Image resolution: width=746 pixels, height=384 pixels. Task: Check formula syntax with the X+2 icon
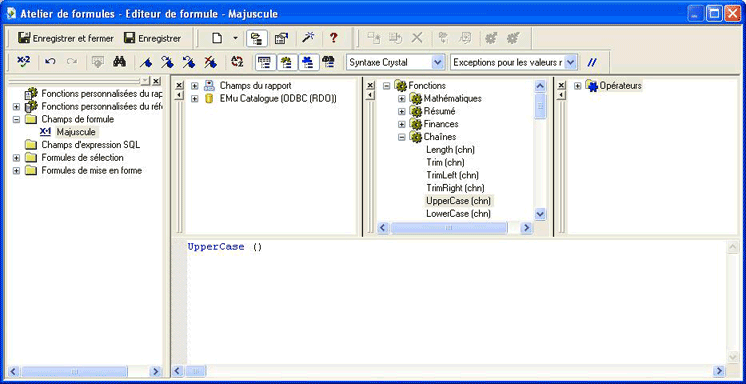23,62
